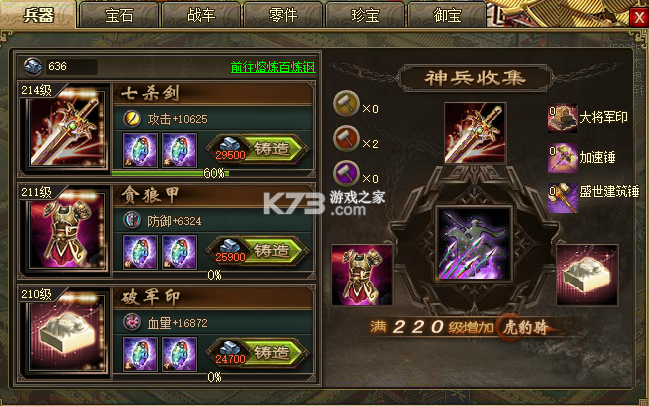Click 铸造 button costing 29500

[x=258, y=149]
